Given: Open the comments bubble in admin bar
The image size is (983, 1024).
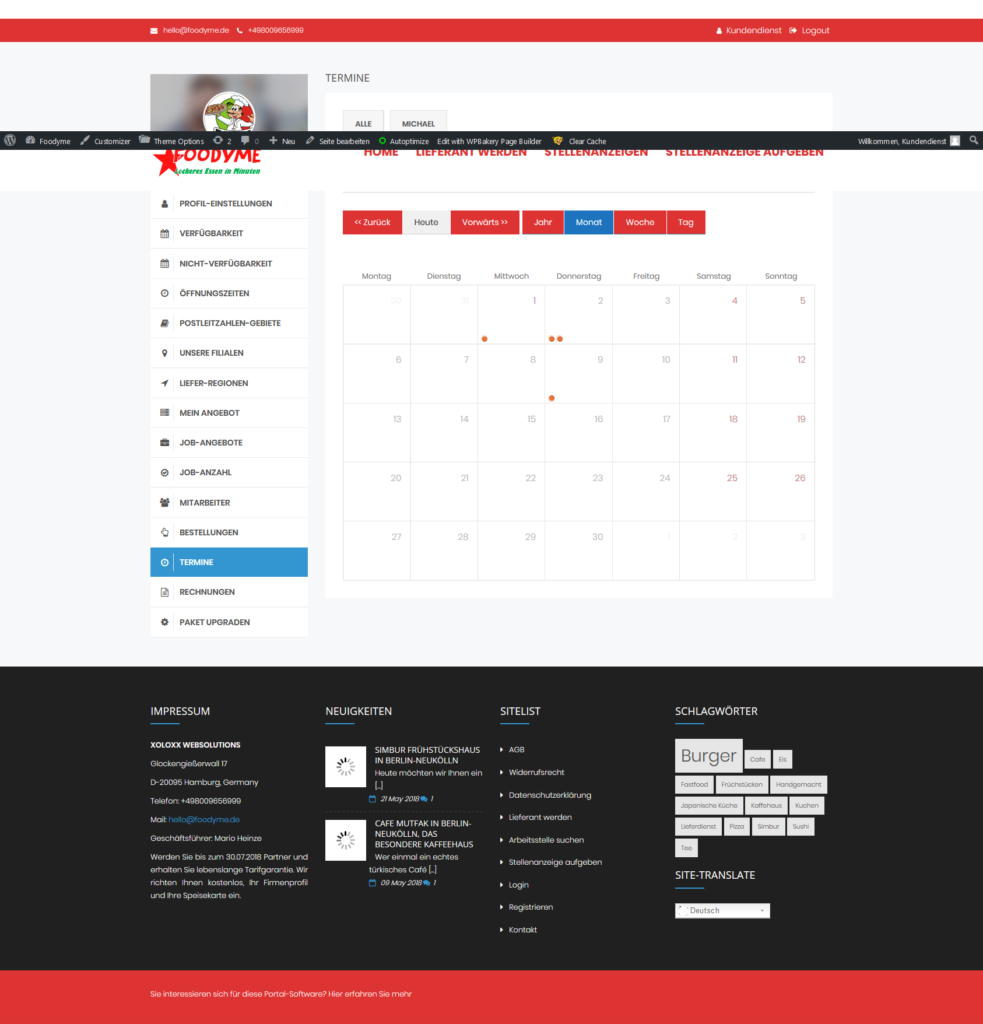Looking at the screenshot, I should [x=249, y=141].
